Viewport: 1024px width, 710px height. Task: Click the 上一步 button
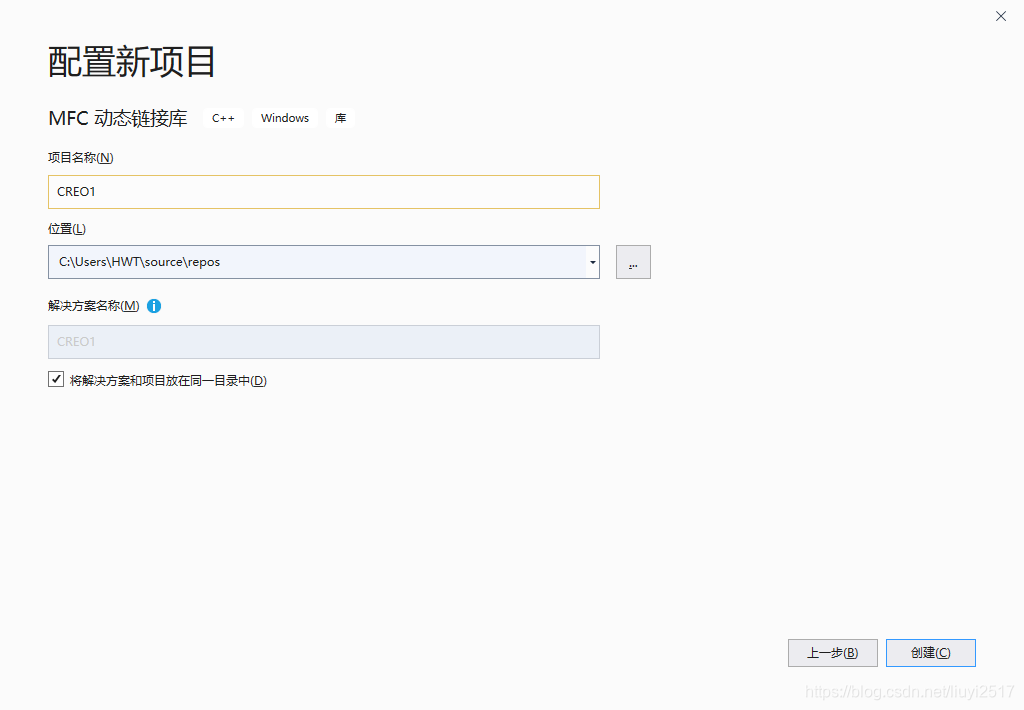click(x=832, y=652)
